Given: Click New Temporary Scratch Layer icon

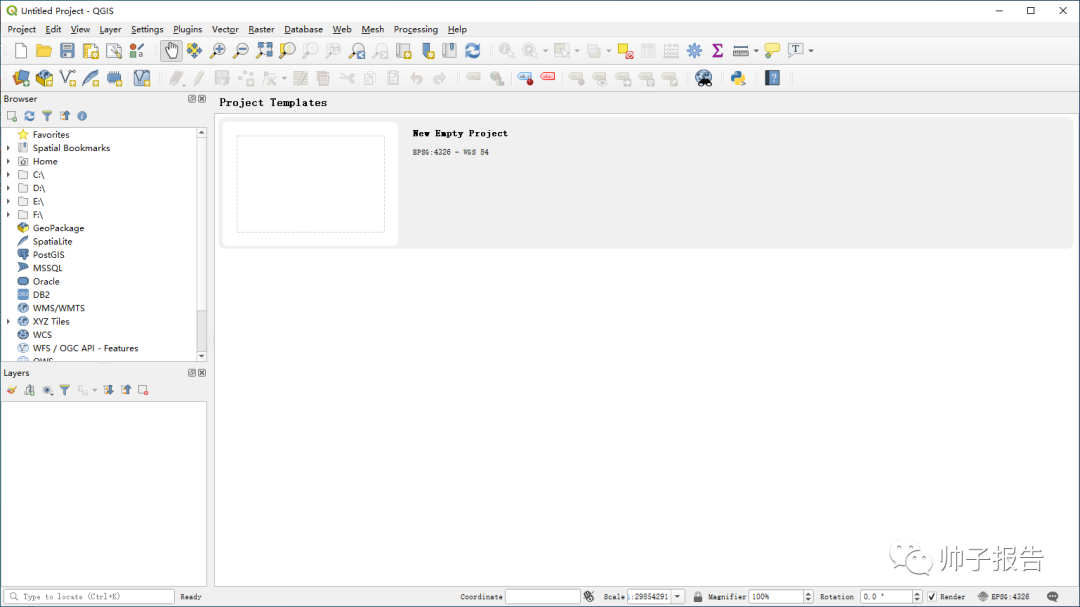Looking at the screenshot, I should [x=114, y=78].
